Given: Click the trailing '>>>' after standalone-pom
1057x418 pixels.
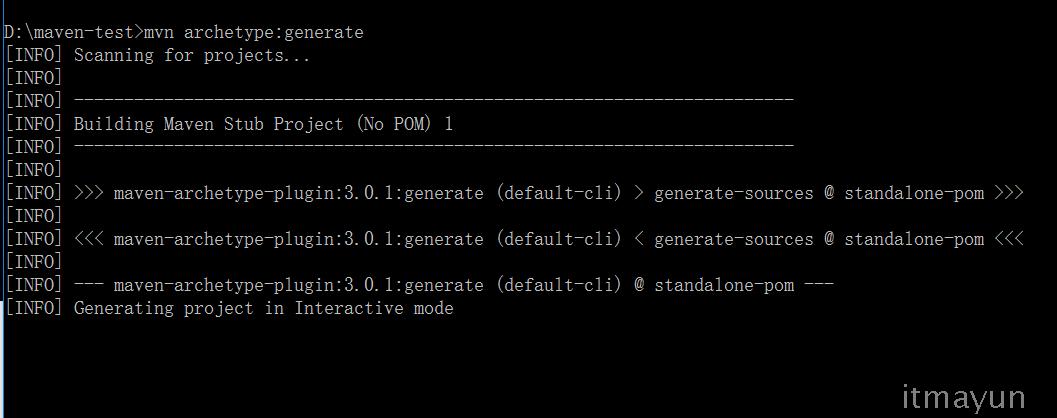Looking at the screenshot, I should (x=1008, y=193).
